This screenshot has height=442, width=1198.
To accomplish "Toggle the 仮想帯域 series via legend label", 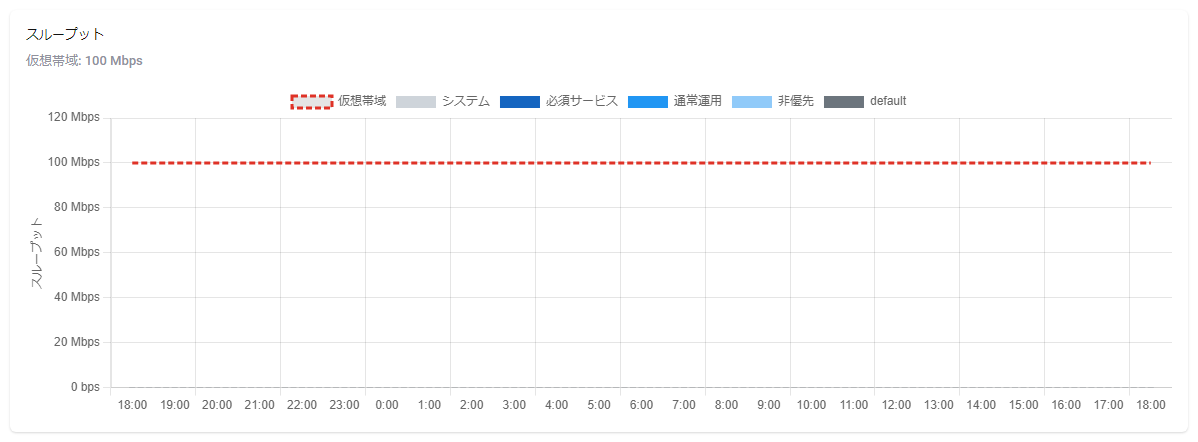I will pyautogui.click(x=362, y=101).
